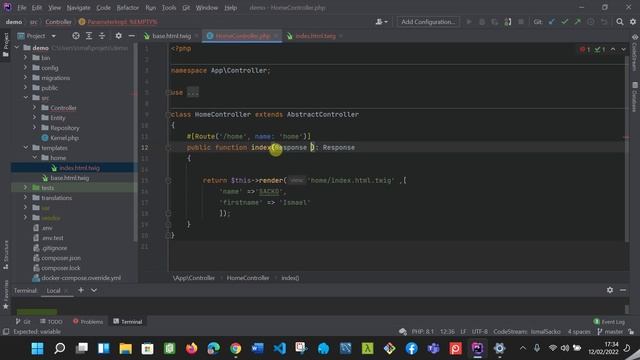
Task: Collapse the demo root folder
Action: click(x=17, y=48)
